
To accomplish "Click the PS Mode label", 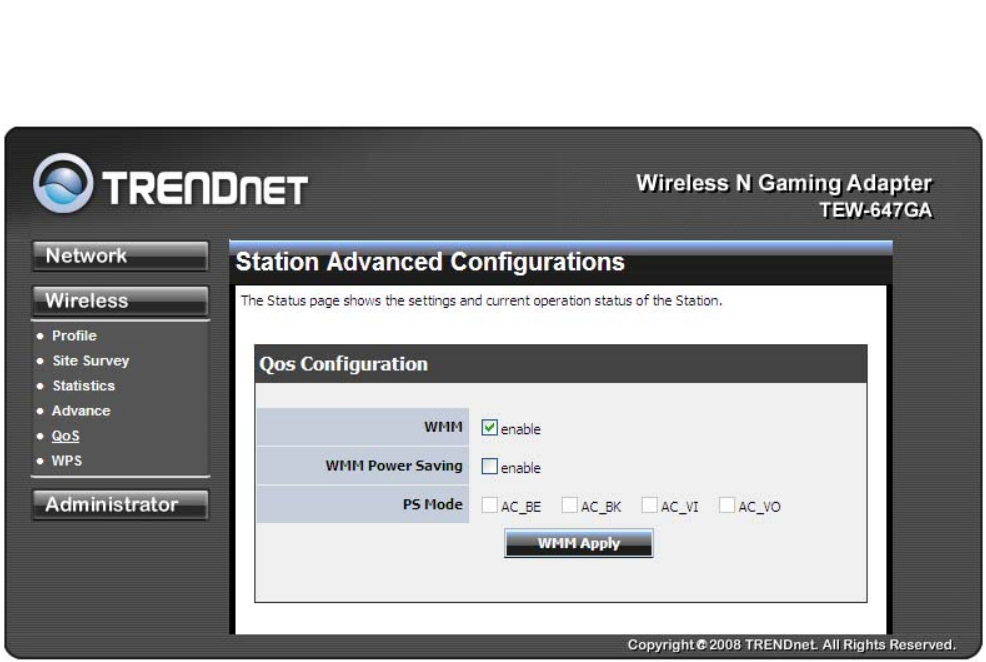I will [x=433, y=504].
